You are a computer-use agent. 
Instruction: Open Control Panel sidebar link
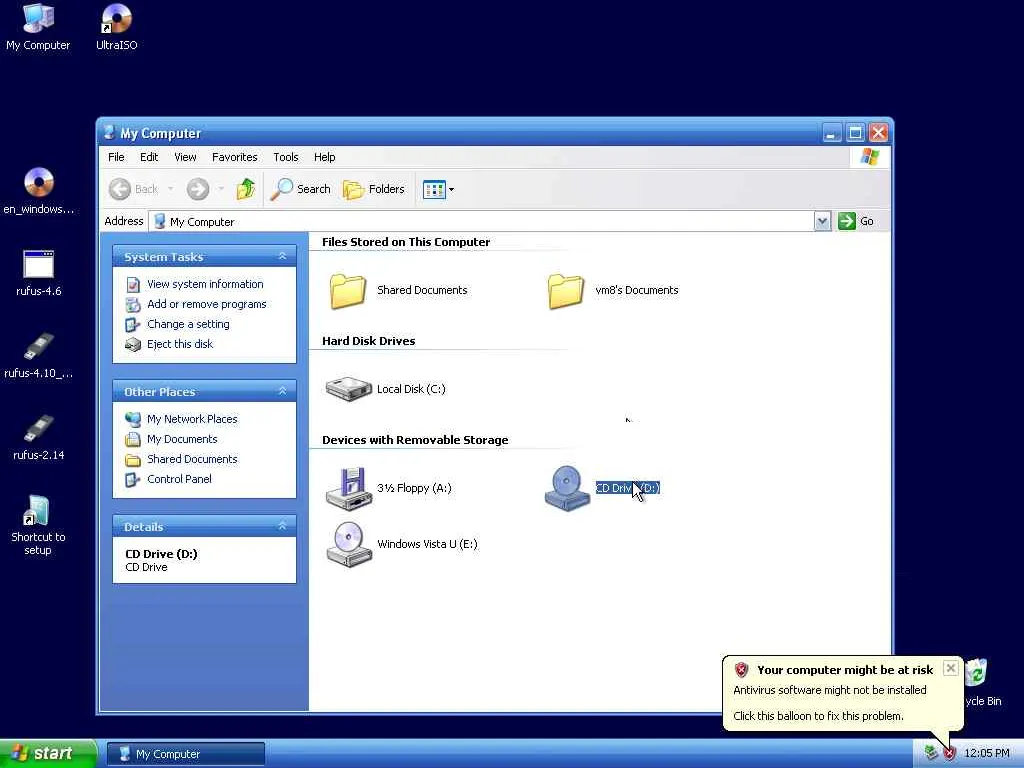click(179, 479)
